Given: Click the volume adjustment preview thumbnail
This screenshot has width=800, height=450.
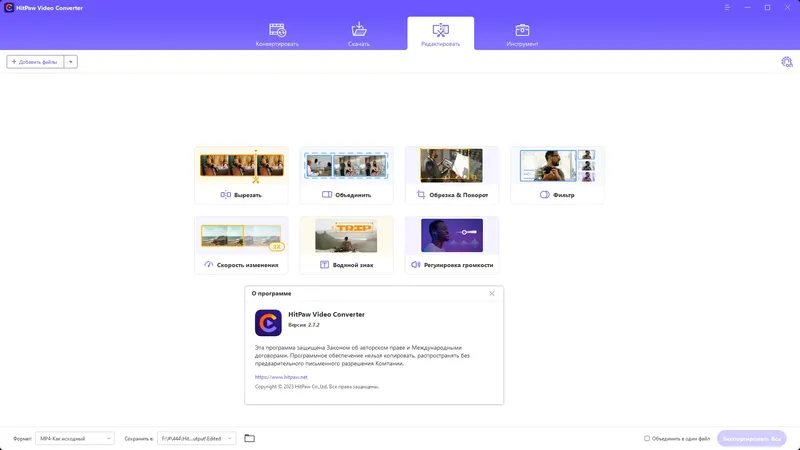Looking at the screenshot, I should pyautogui.click(x=452, y=235).
